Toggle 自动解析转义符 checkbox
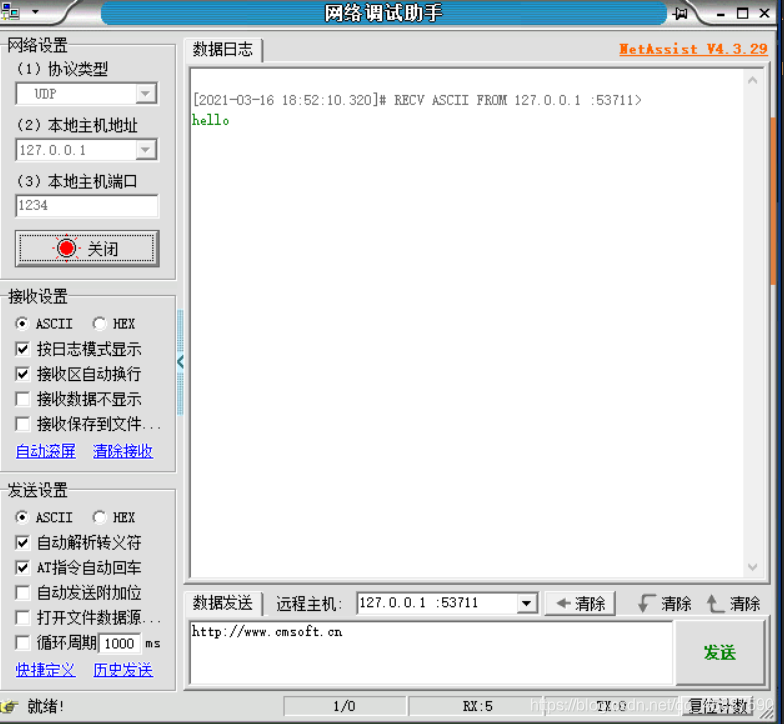Image resolution: width=784 pixels, height=724 pixels. pyautogui.click(x=22, y=542)
